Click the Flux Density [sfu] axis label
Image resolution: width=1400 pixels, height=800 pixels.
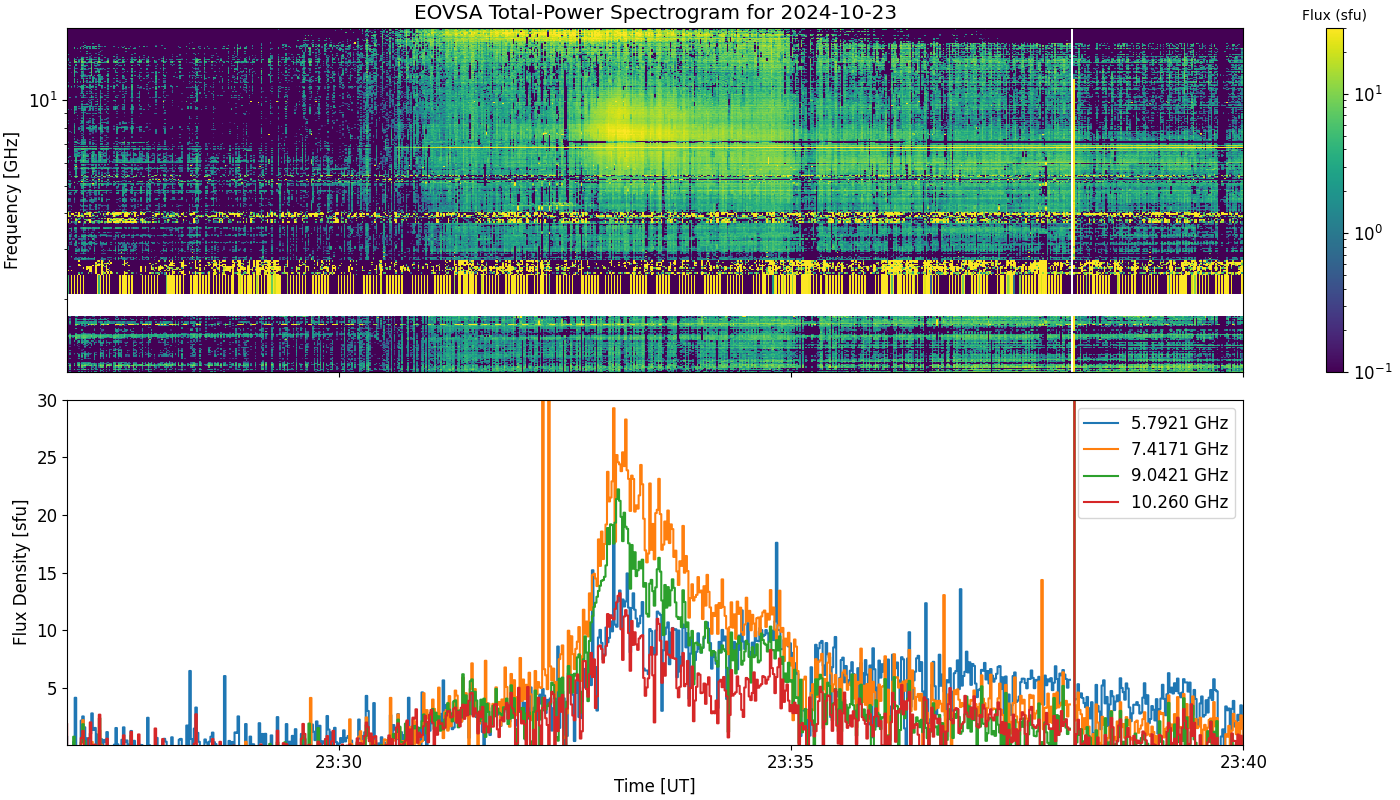coord(20,572)
